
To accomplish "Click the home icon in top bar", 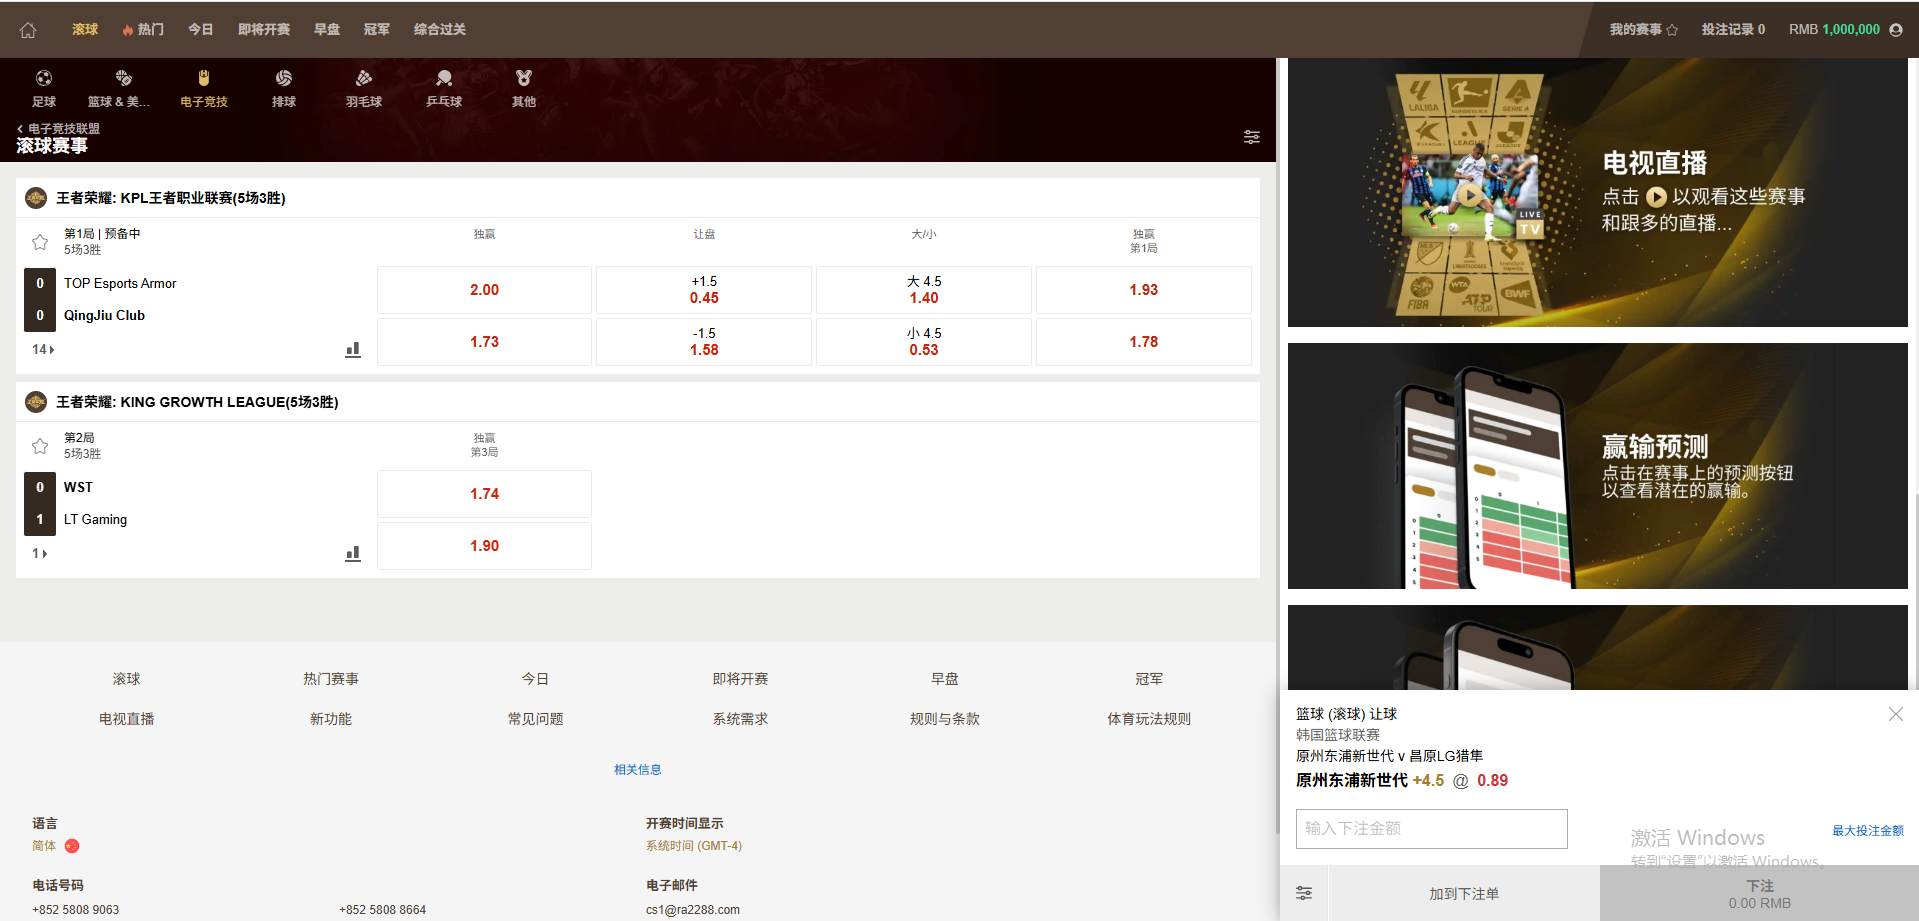I will tap(28, 30).
